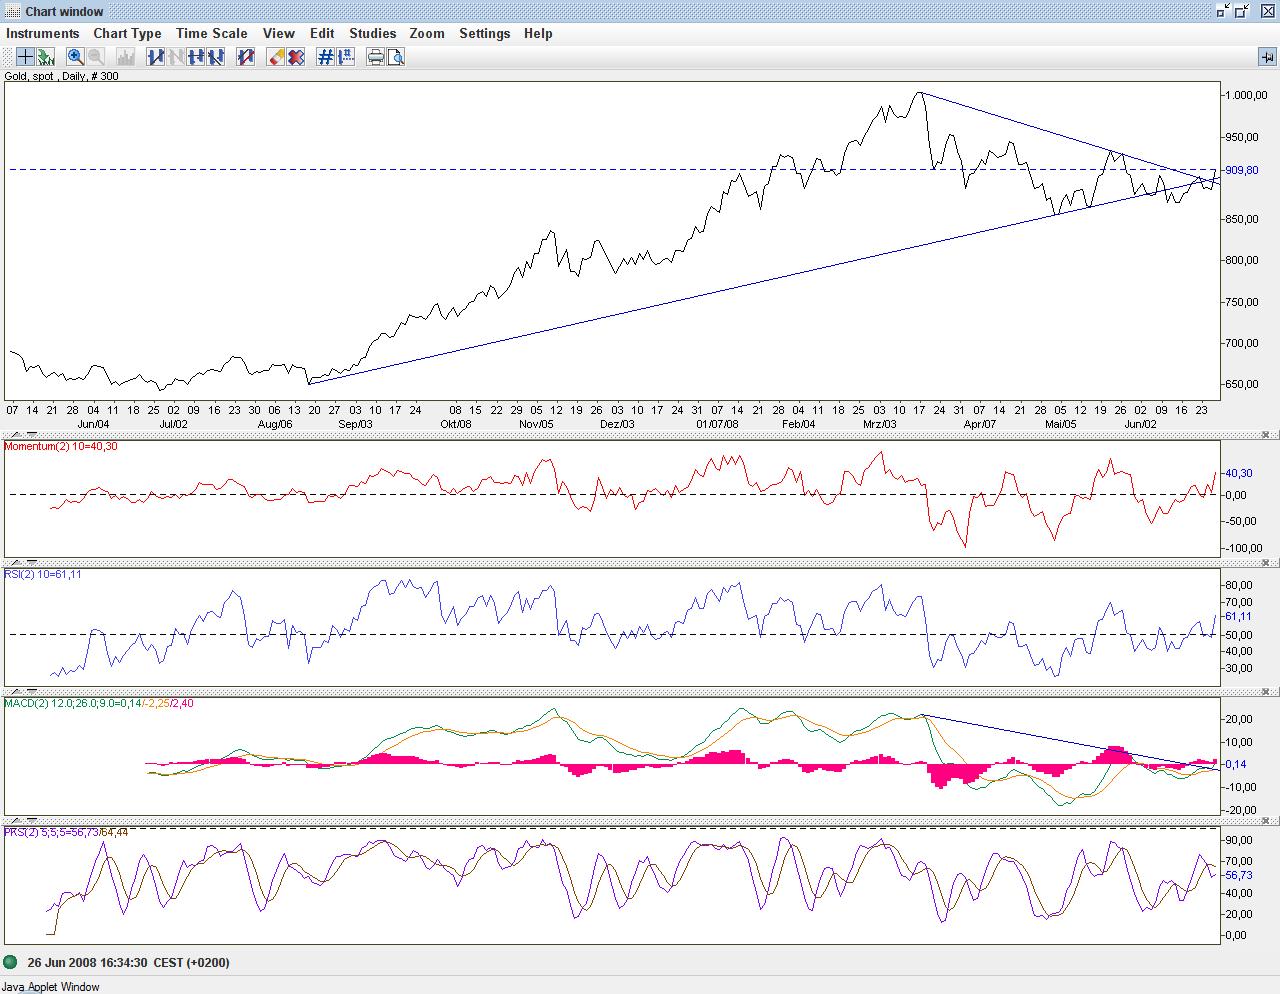1280x994 pixels.
Task: Select the crosshair cursor tool
Action: coord(25,57)
